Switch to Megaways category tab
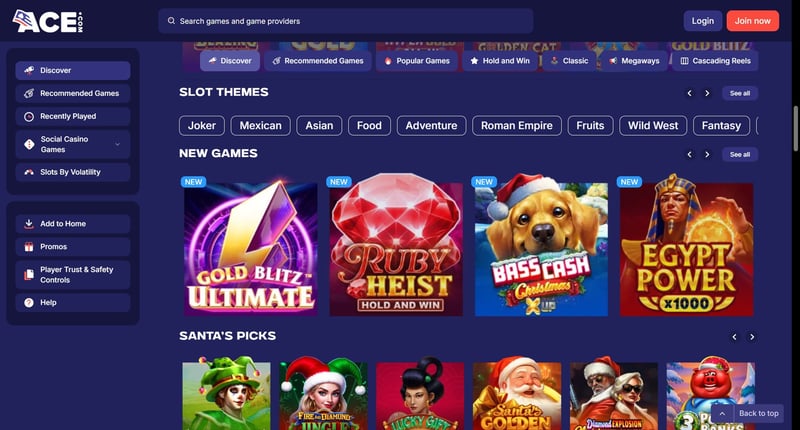Viewport: 800px width, 430px height. tap(634, 61)
